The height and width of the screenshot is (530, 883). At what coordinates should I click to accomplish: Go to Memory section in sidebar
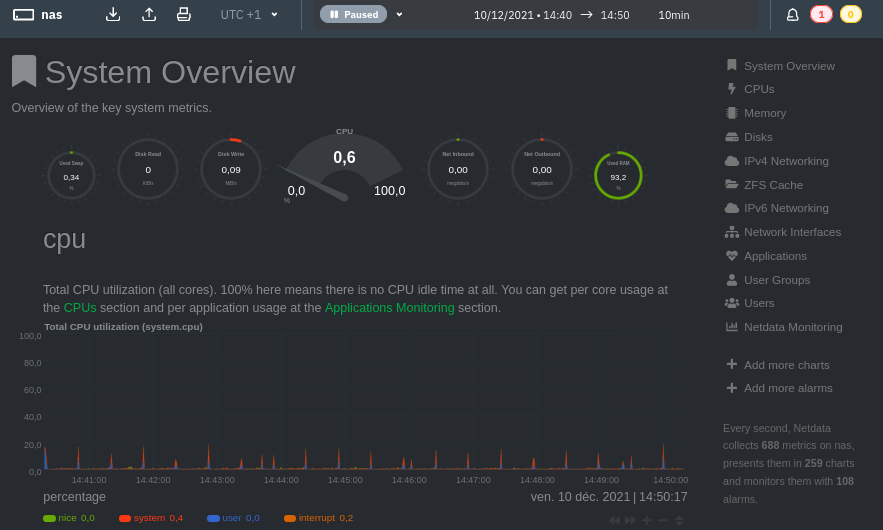pyautogui.click(x=764, y=113)
